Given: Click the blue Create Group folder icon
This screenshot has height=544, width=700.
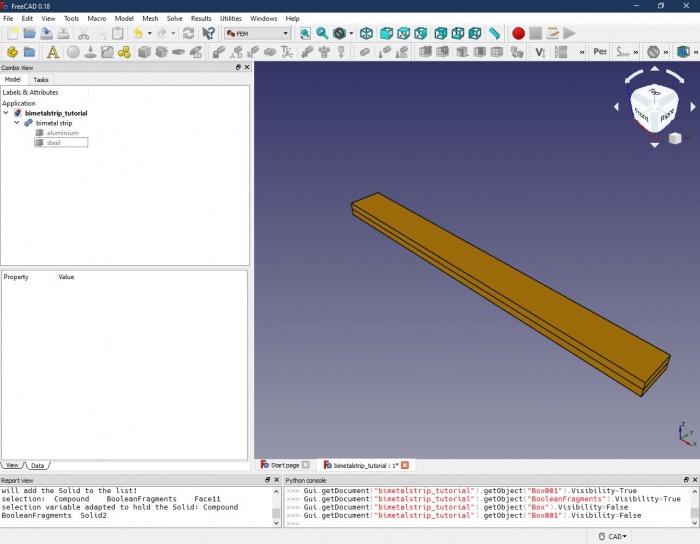Looking at the screenshot, I should (x=29, y=52).
